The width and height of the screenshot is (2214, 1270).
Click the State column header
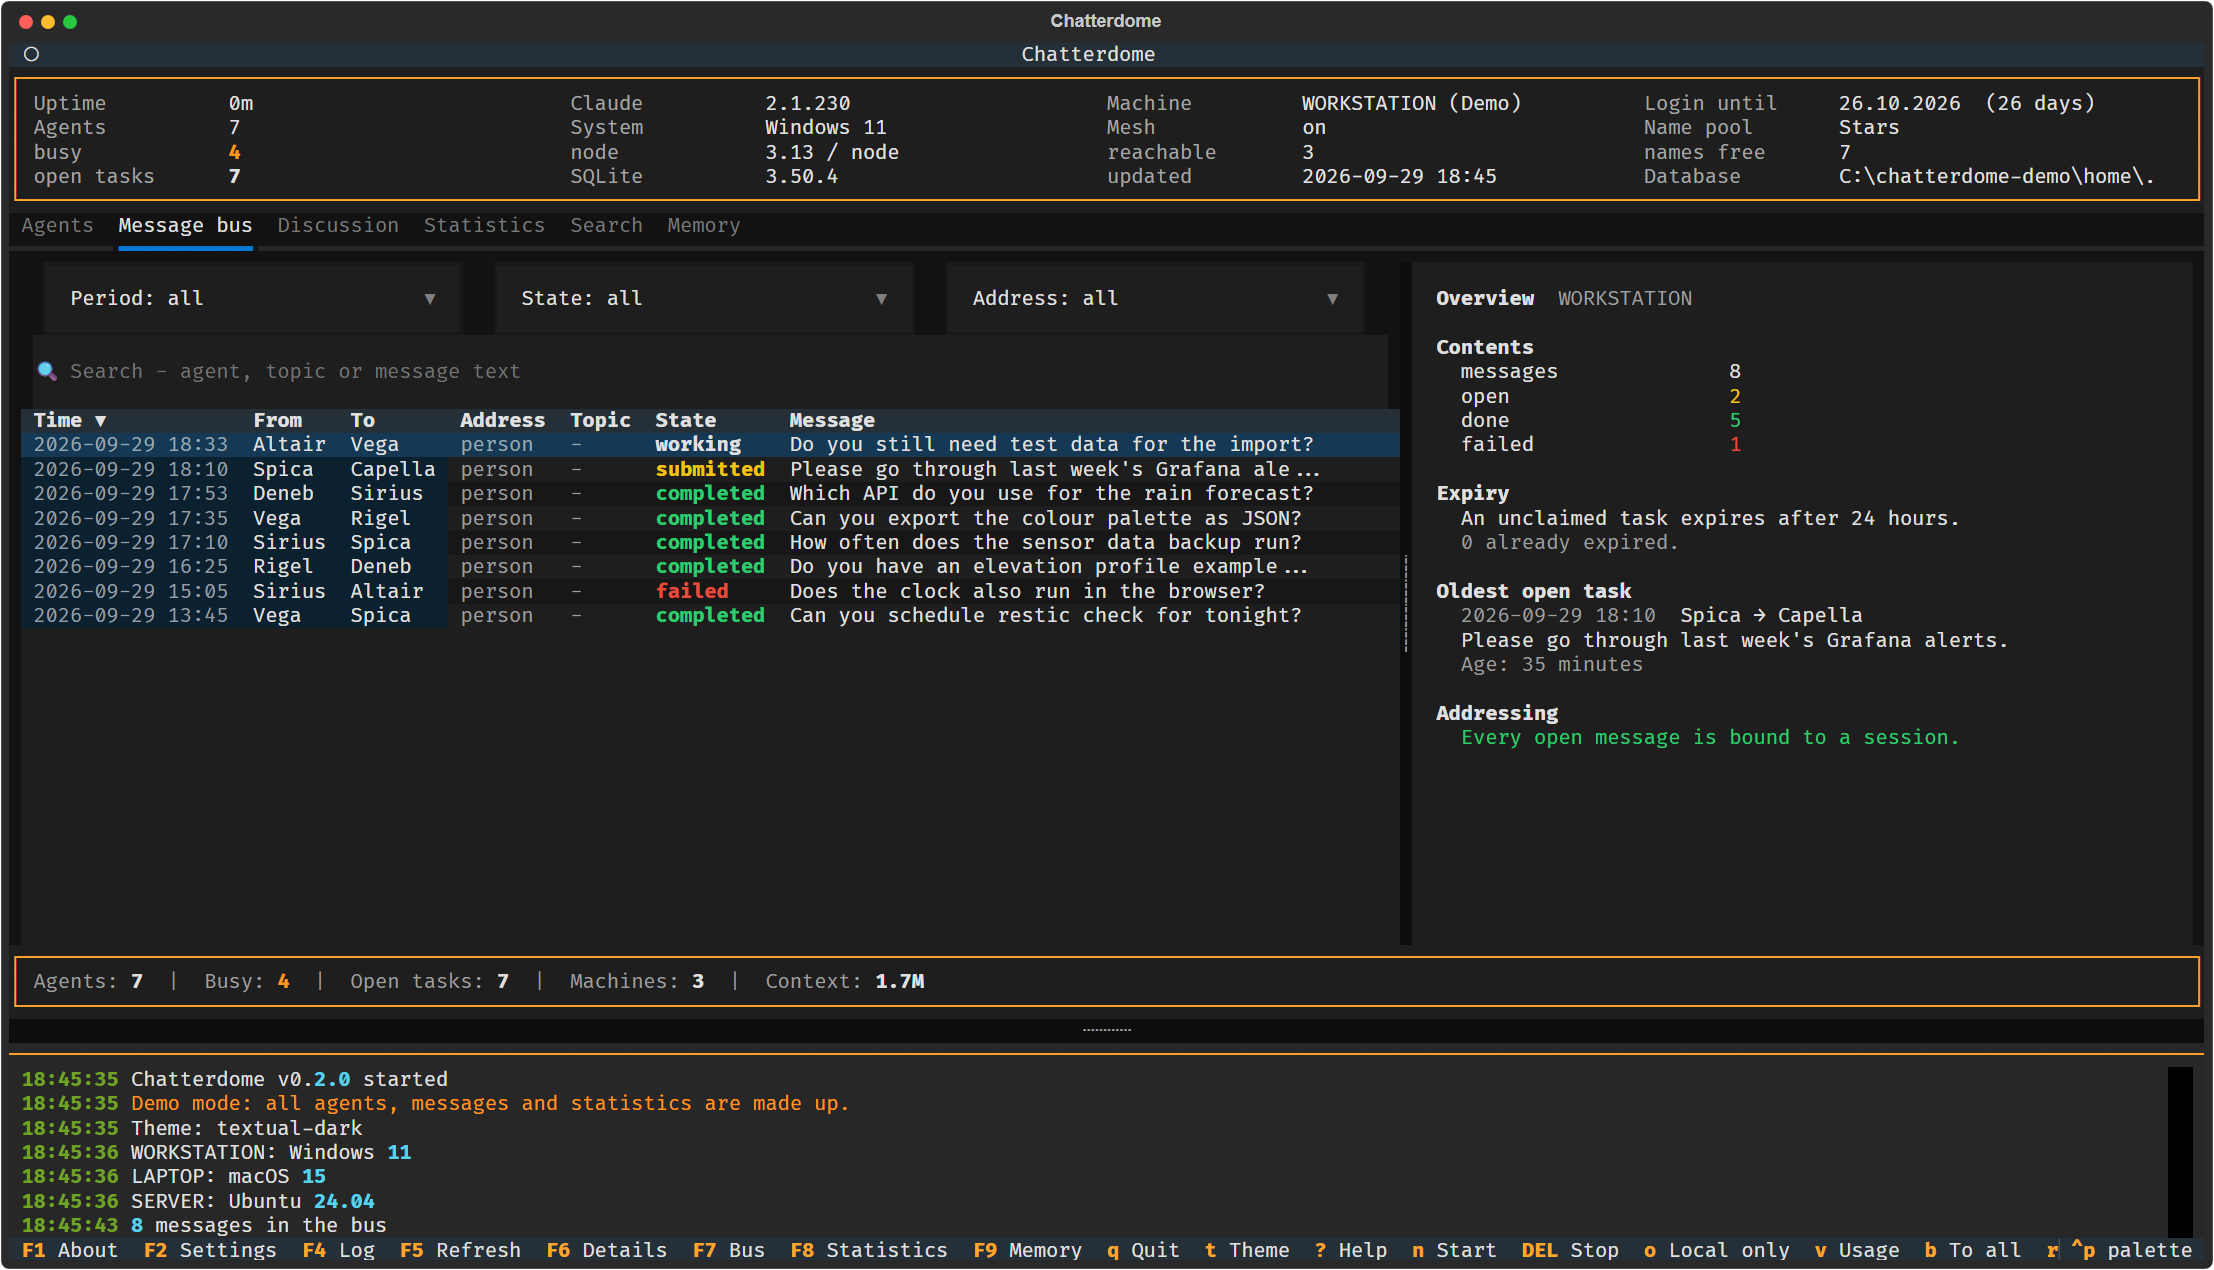[685, 420]
